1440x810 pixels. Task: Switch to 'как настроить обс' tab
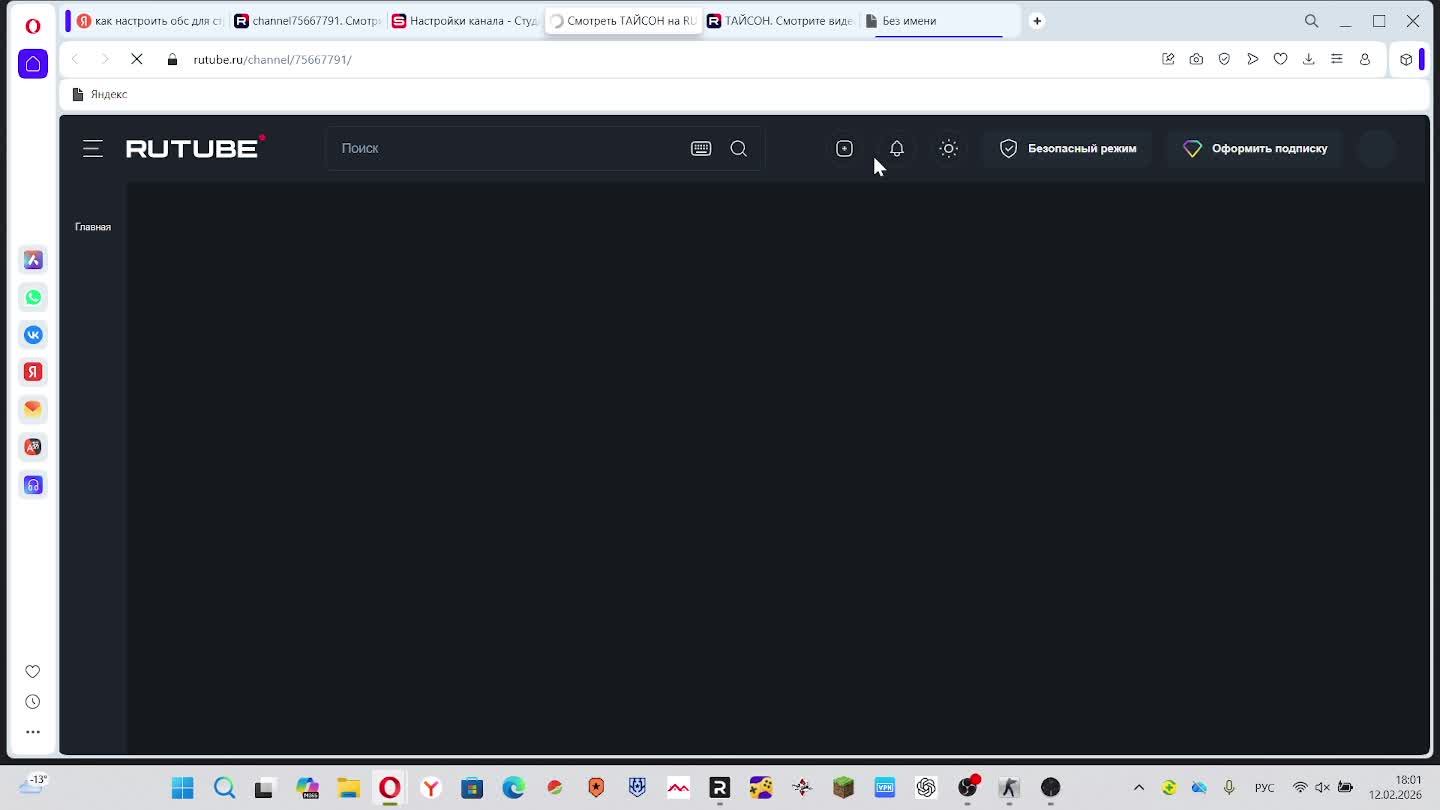(x=149, y=20)
